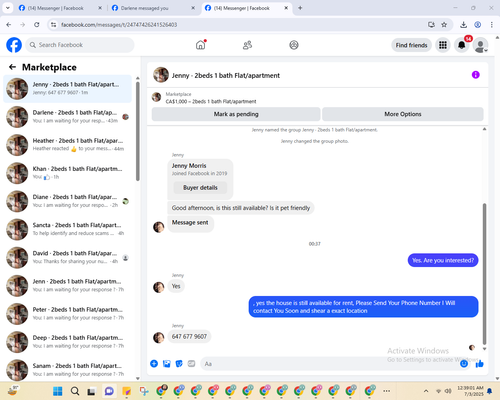Click the Find friends button

(x=411, y=45)
